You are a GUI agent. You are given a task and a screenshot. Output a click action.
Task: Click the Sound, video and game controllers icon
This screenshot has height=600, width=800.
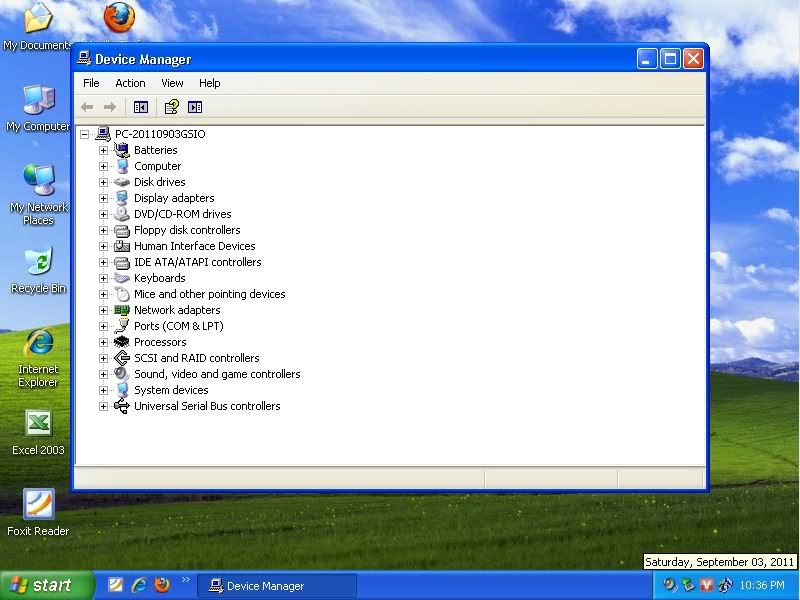pyautogui.click(x=122, y=373)
